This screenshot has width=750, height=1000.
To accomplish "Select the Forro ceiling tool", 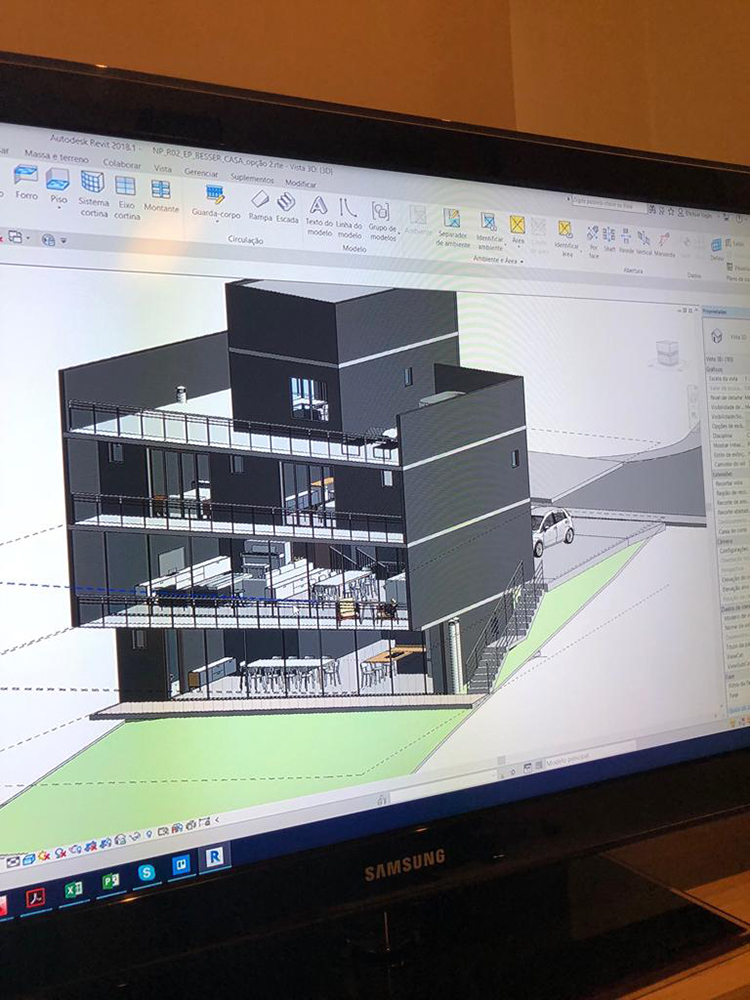I will (x=26, y=183).
